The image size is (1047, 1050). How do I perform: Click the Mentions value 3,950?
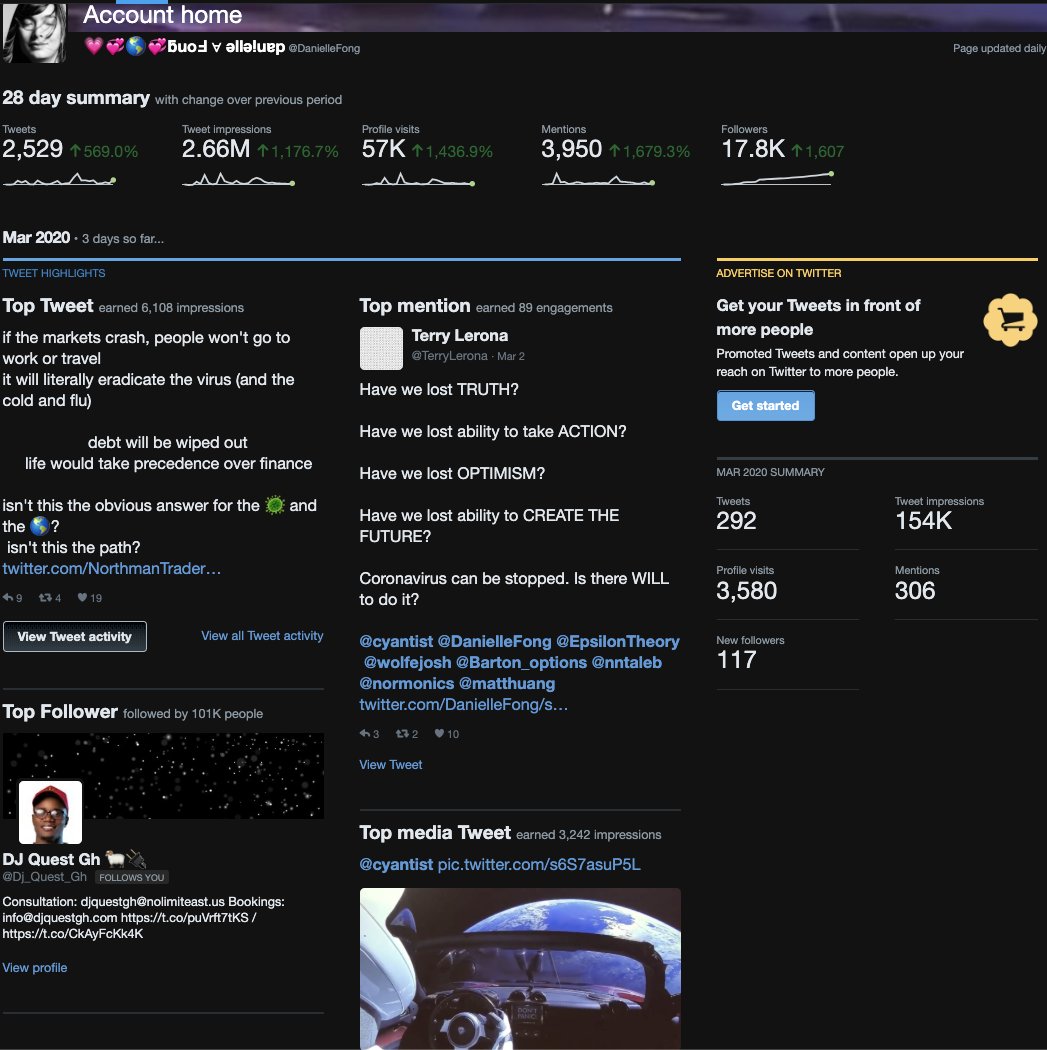(572, 149)
